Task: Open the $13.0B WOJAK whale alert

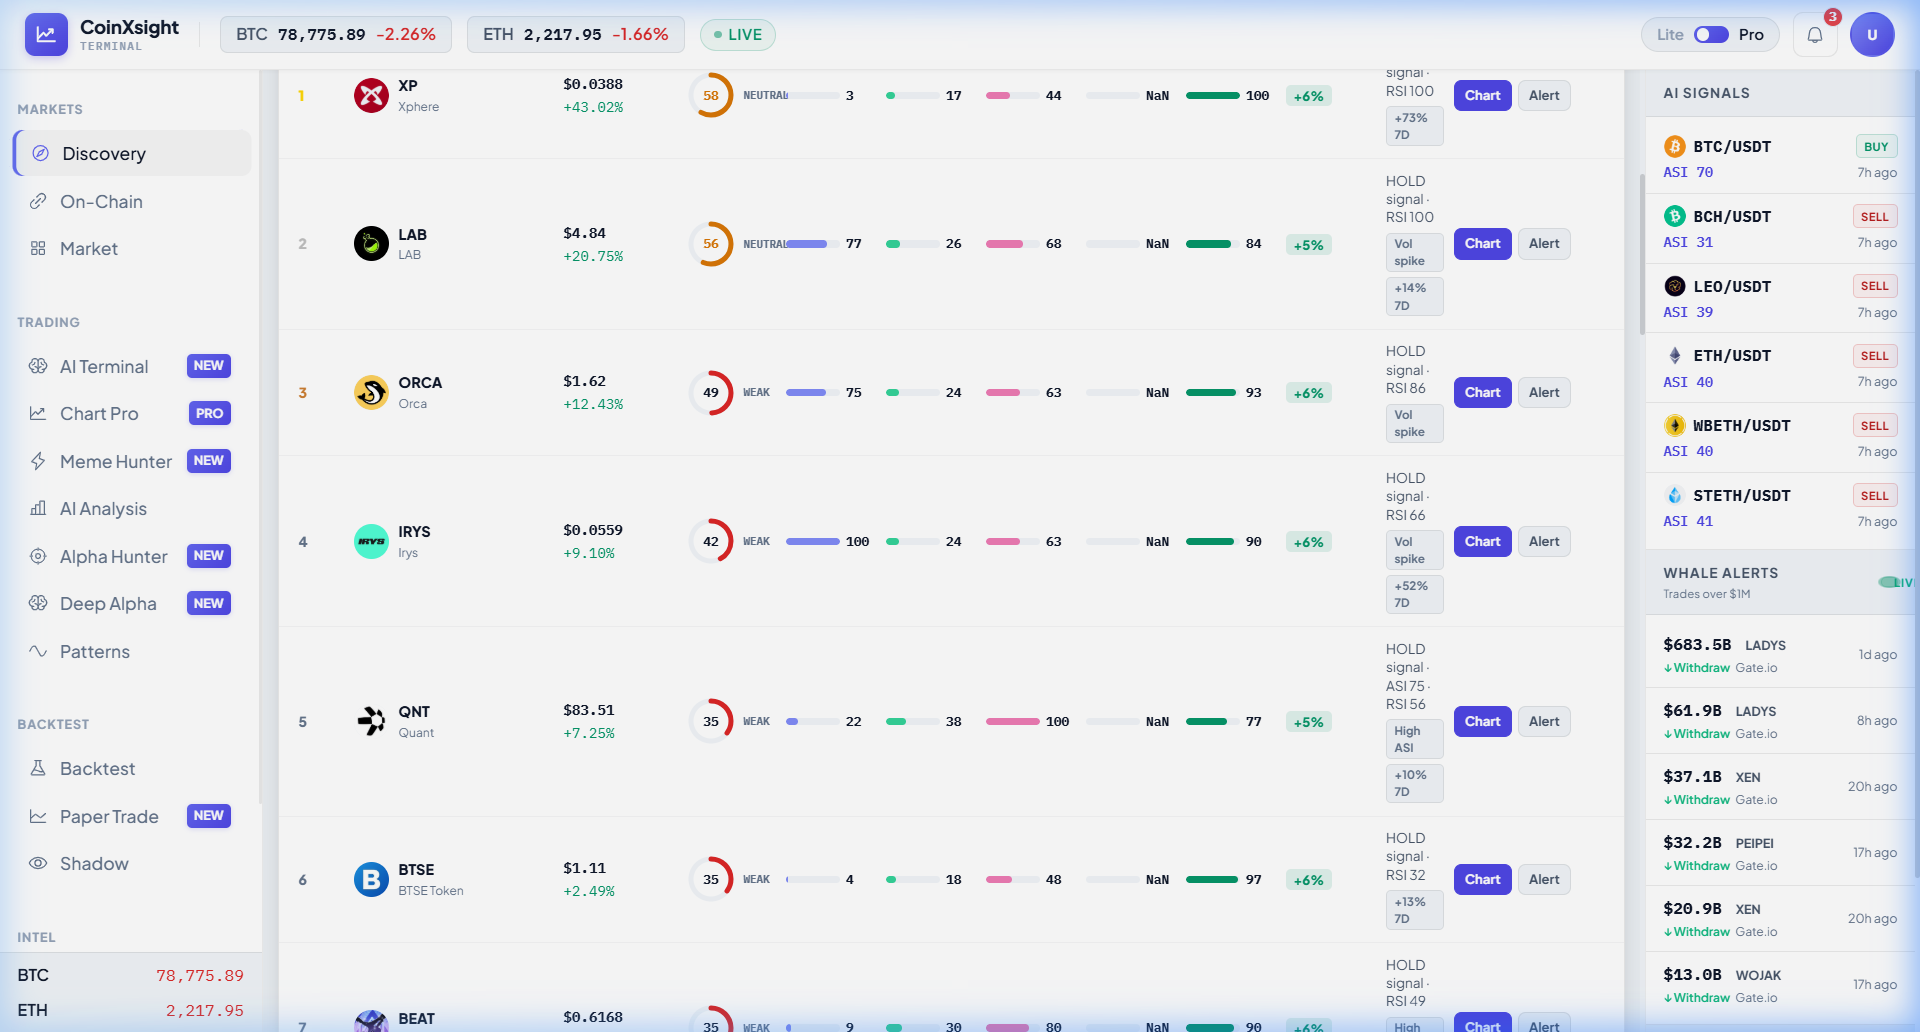Action: point(1780,985)
